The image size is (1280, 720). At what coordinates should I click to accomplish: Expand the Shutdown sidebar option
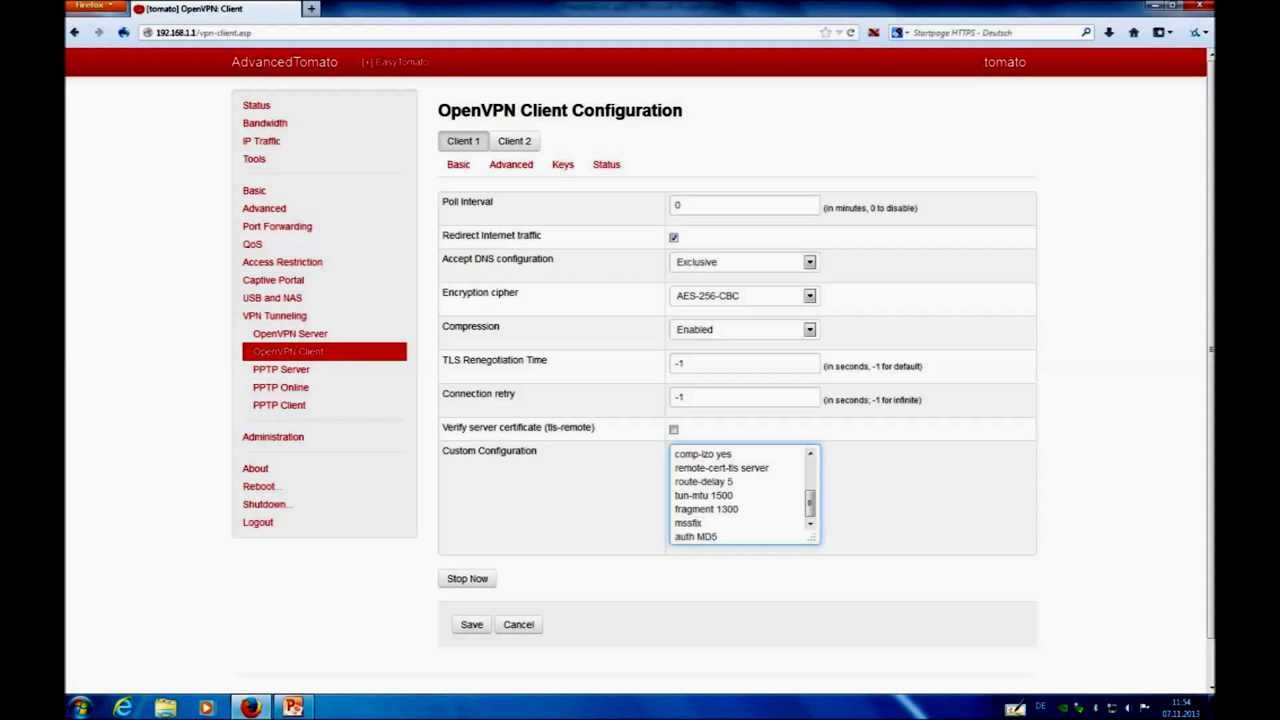tap(265, 504)
